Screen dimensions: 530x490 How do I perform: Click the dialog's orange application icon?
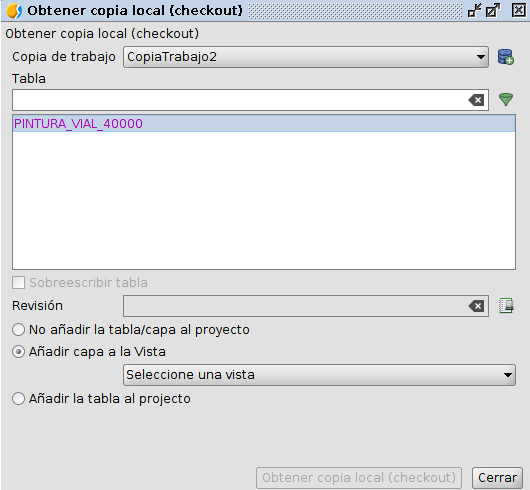pos(14,11)
